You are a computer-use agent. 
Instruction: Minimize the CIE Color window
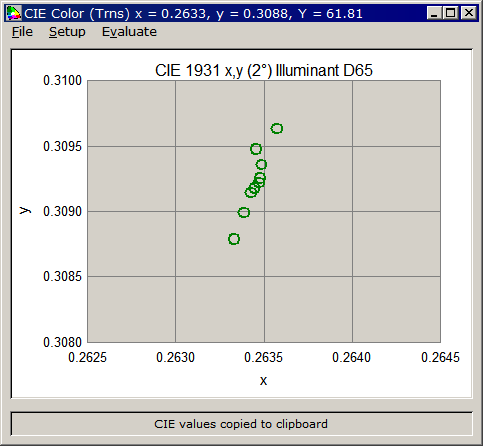coord(434,13)
